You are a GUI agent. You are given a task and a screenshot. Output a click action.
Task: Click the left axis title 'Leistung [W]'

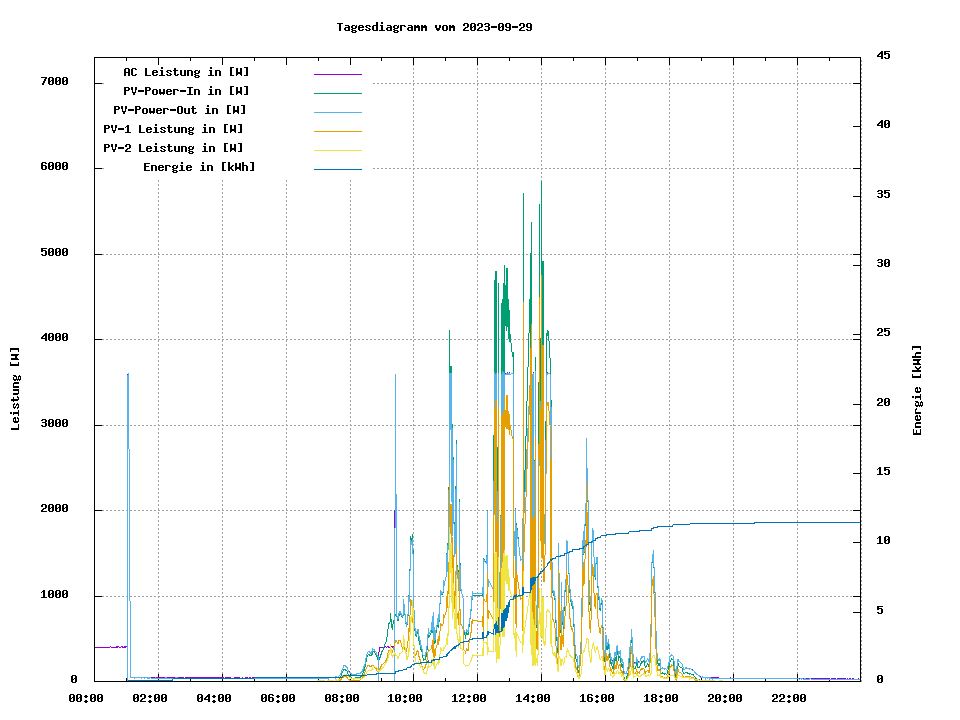point(16,388)
